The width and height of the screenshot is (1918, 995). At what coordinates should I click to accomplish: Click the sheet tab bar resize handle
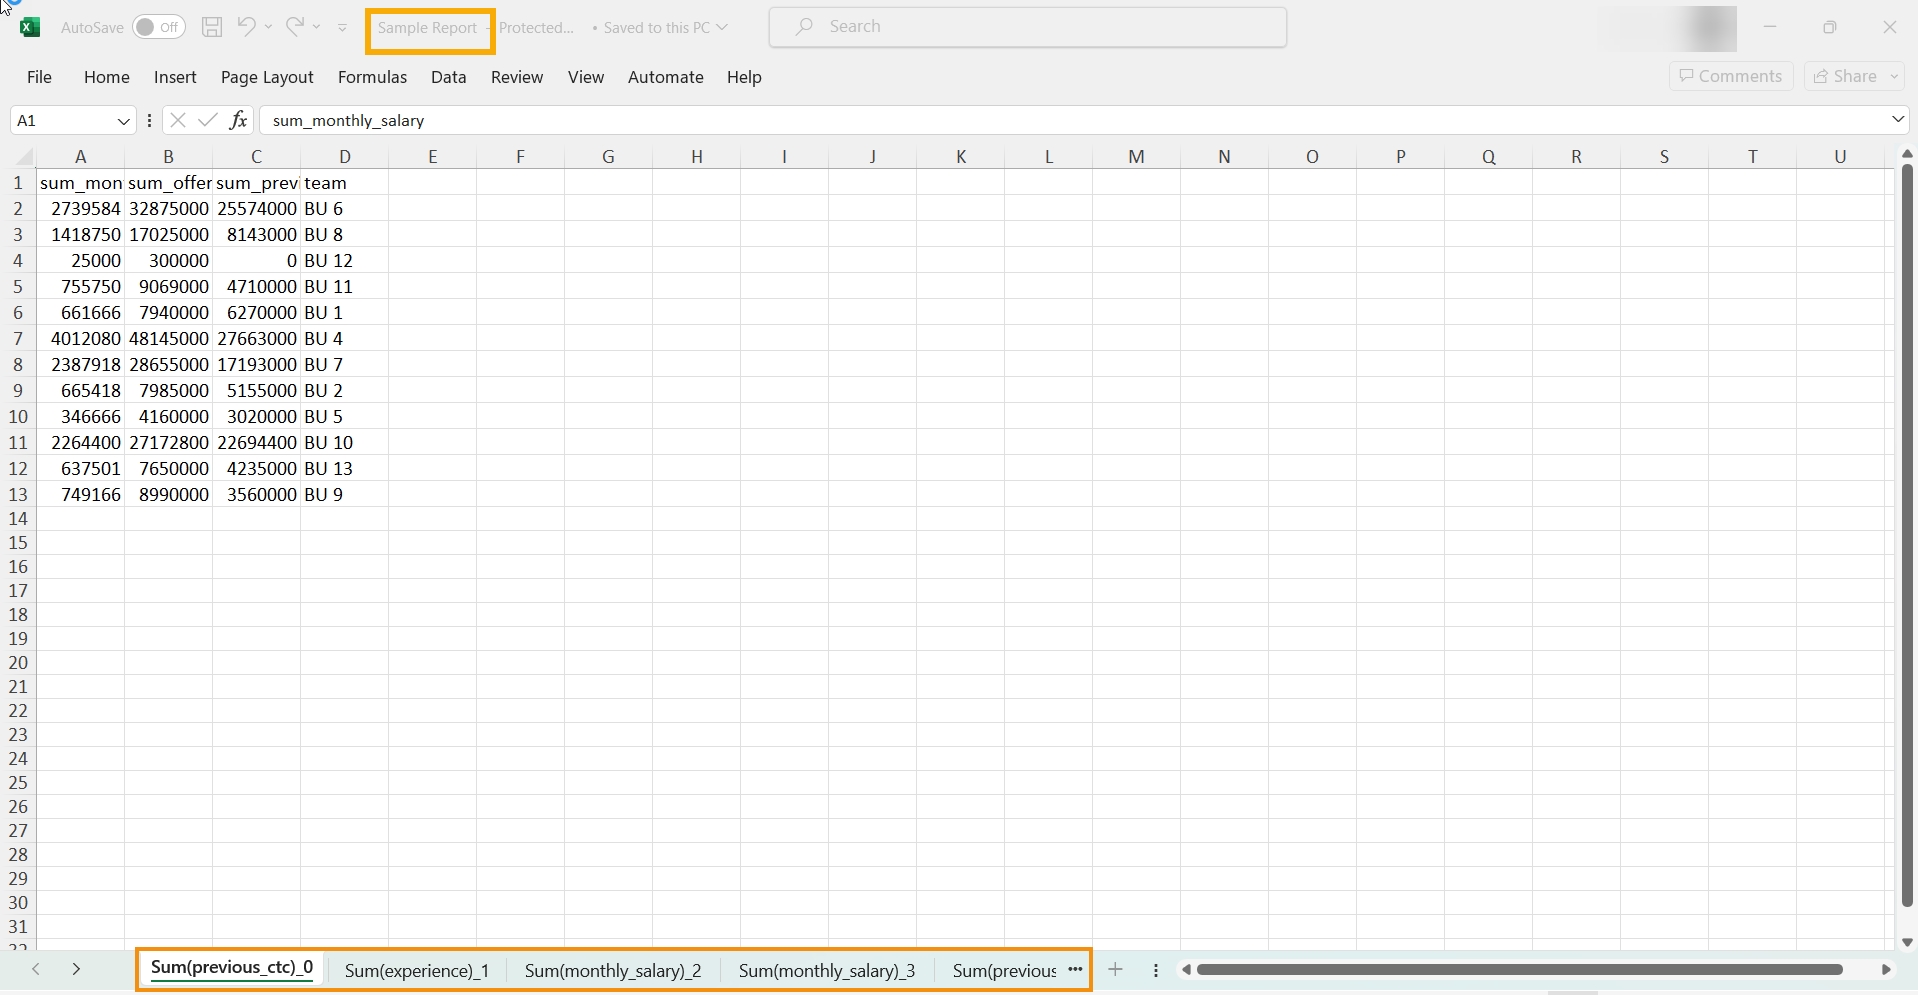tap(1156, 970)
